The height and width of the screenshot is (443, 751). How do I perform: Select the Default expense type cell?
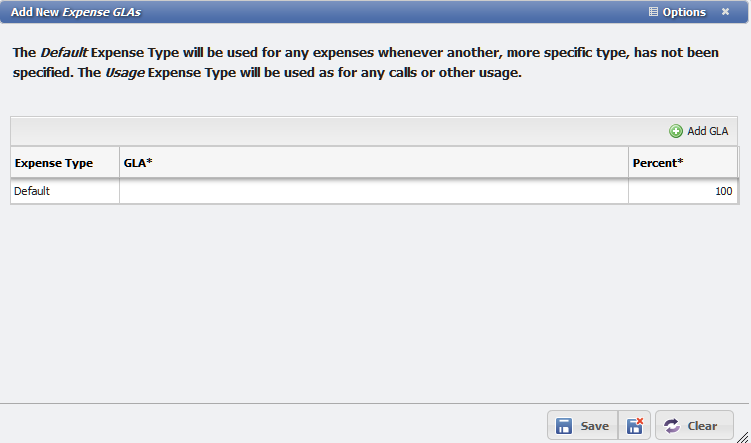[64, 191]
